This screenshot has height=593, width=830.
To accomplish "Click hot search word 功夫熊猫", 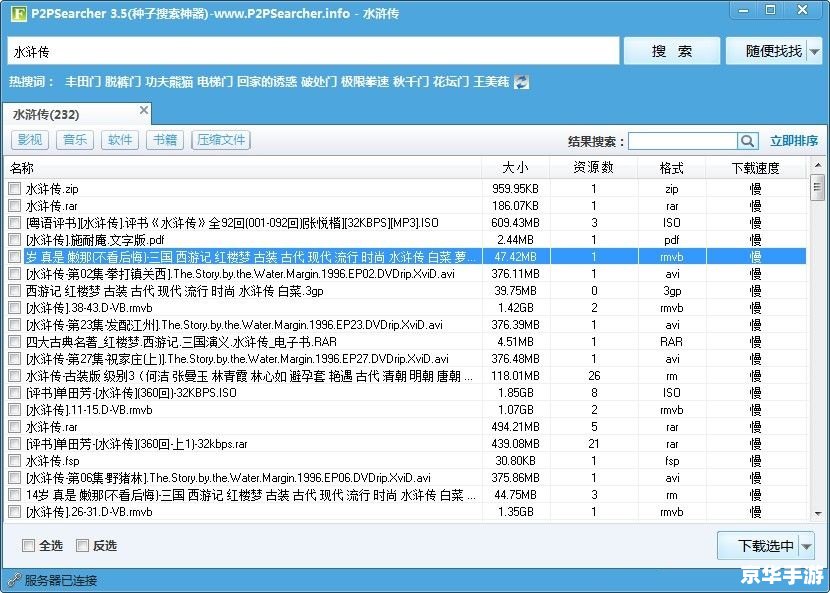I will pyautogui.click(x=169, y=82).
